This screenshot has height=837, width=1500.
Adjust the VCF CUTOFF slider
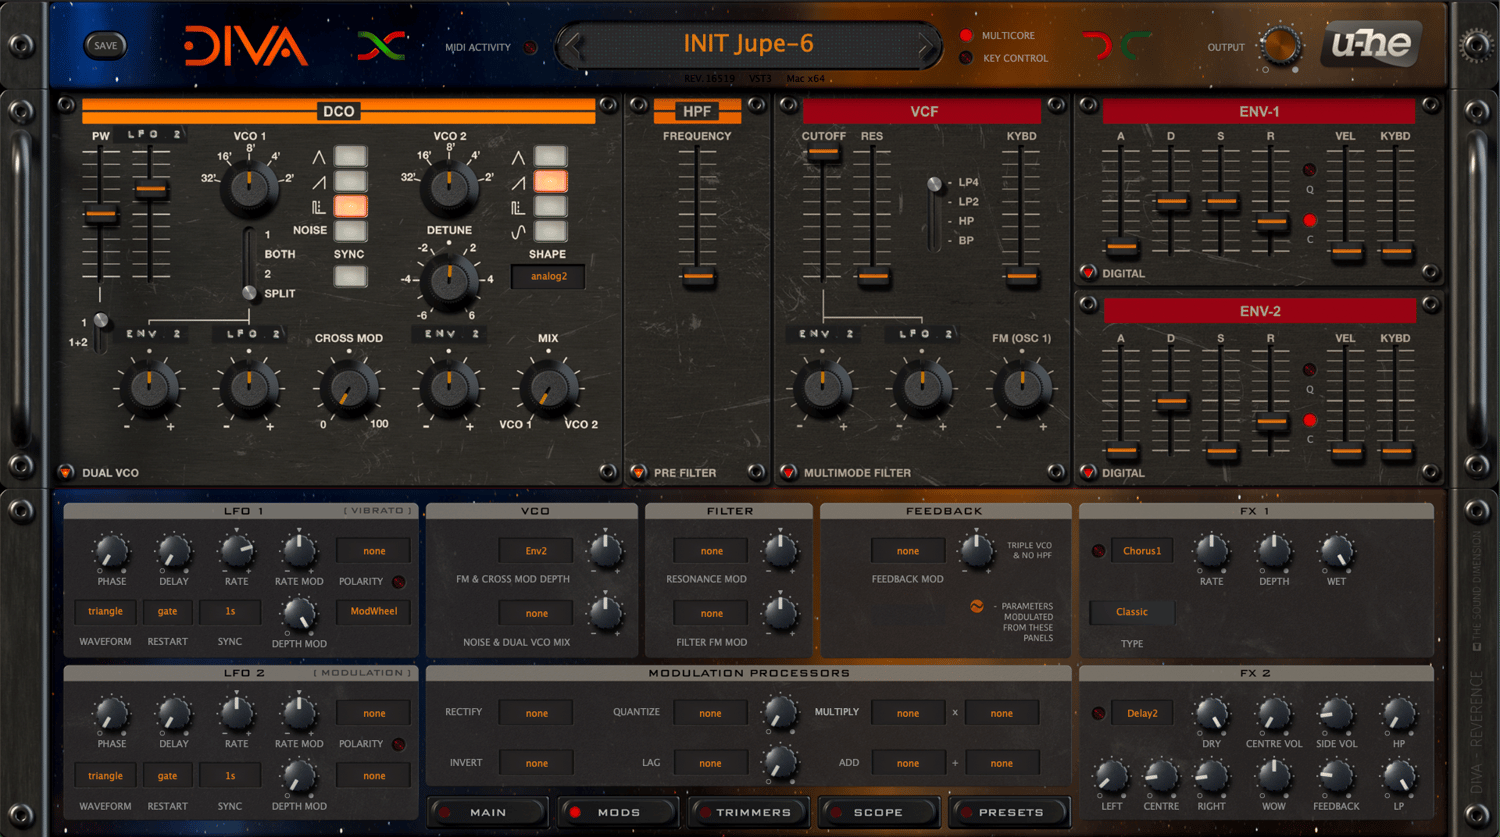click(823, 153)
